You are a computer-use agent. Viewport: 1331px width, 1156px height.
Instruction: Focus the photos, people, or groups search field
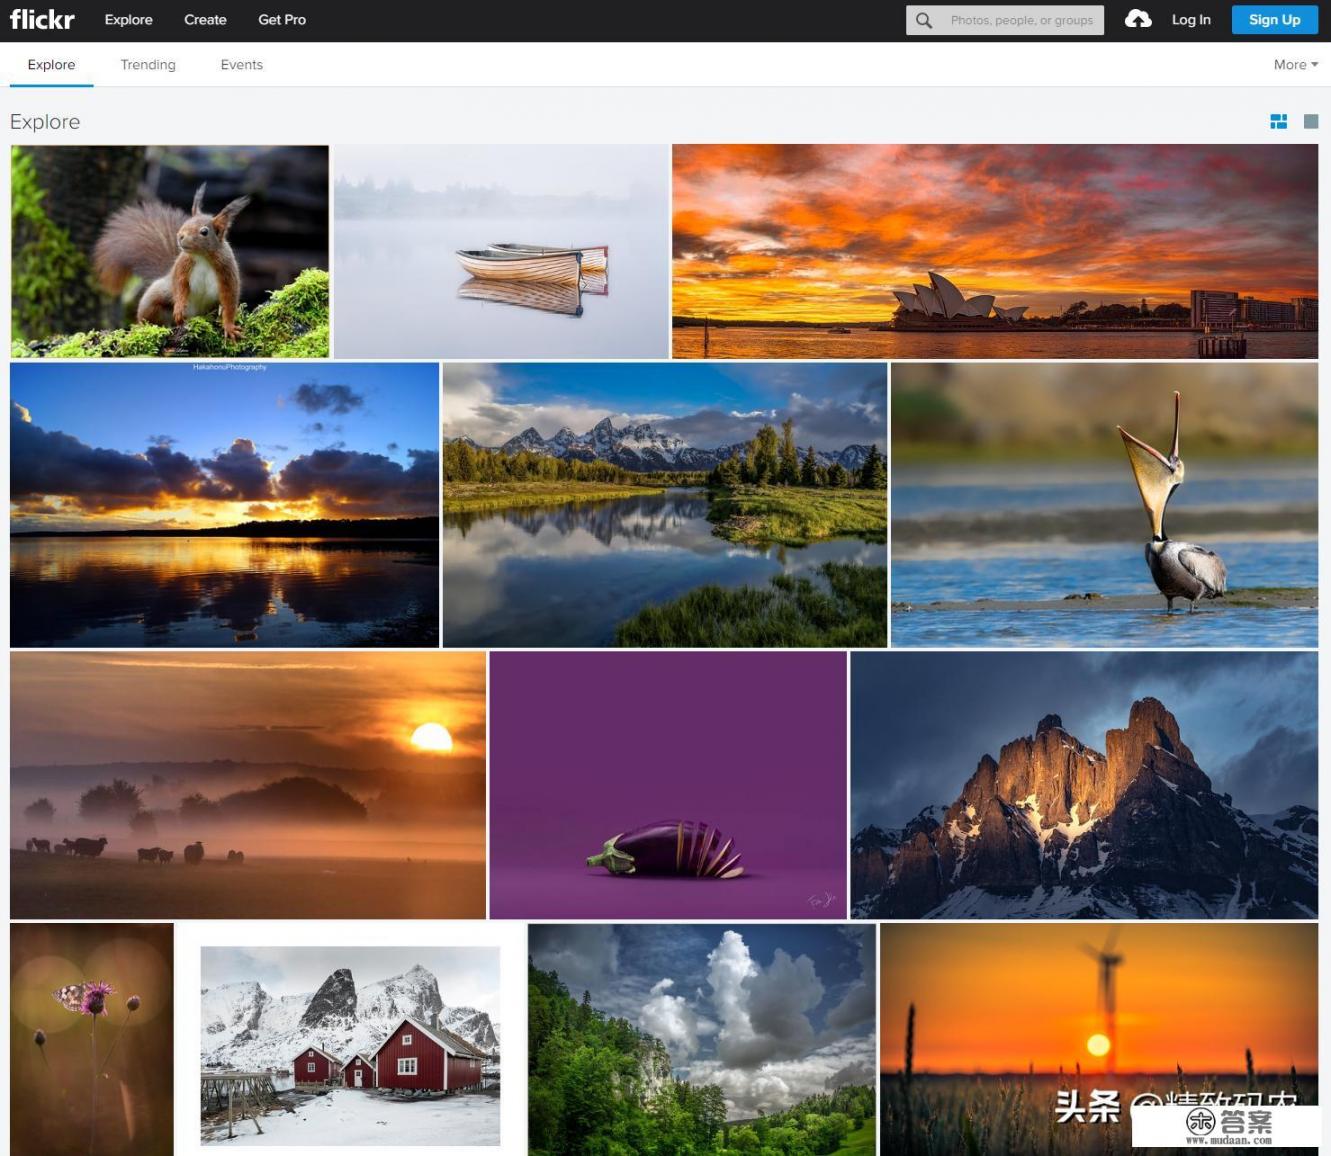1021,20
